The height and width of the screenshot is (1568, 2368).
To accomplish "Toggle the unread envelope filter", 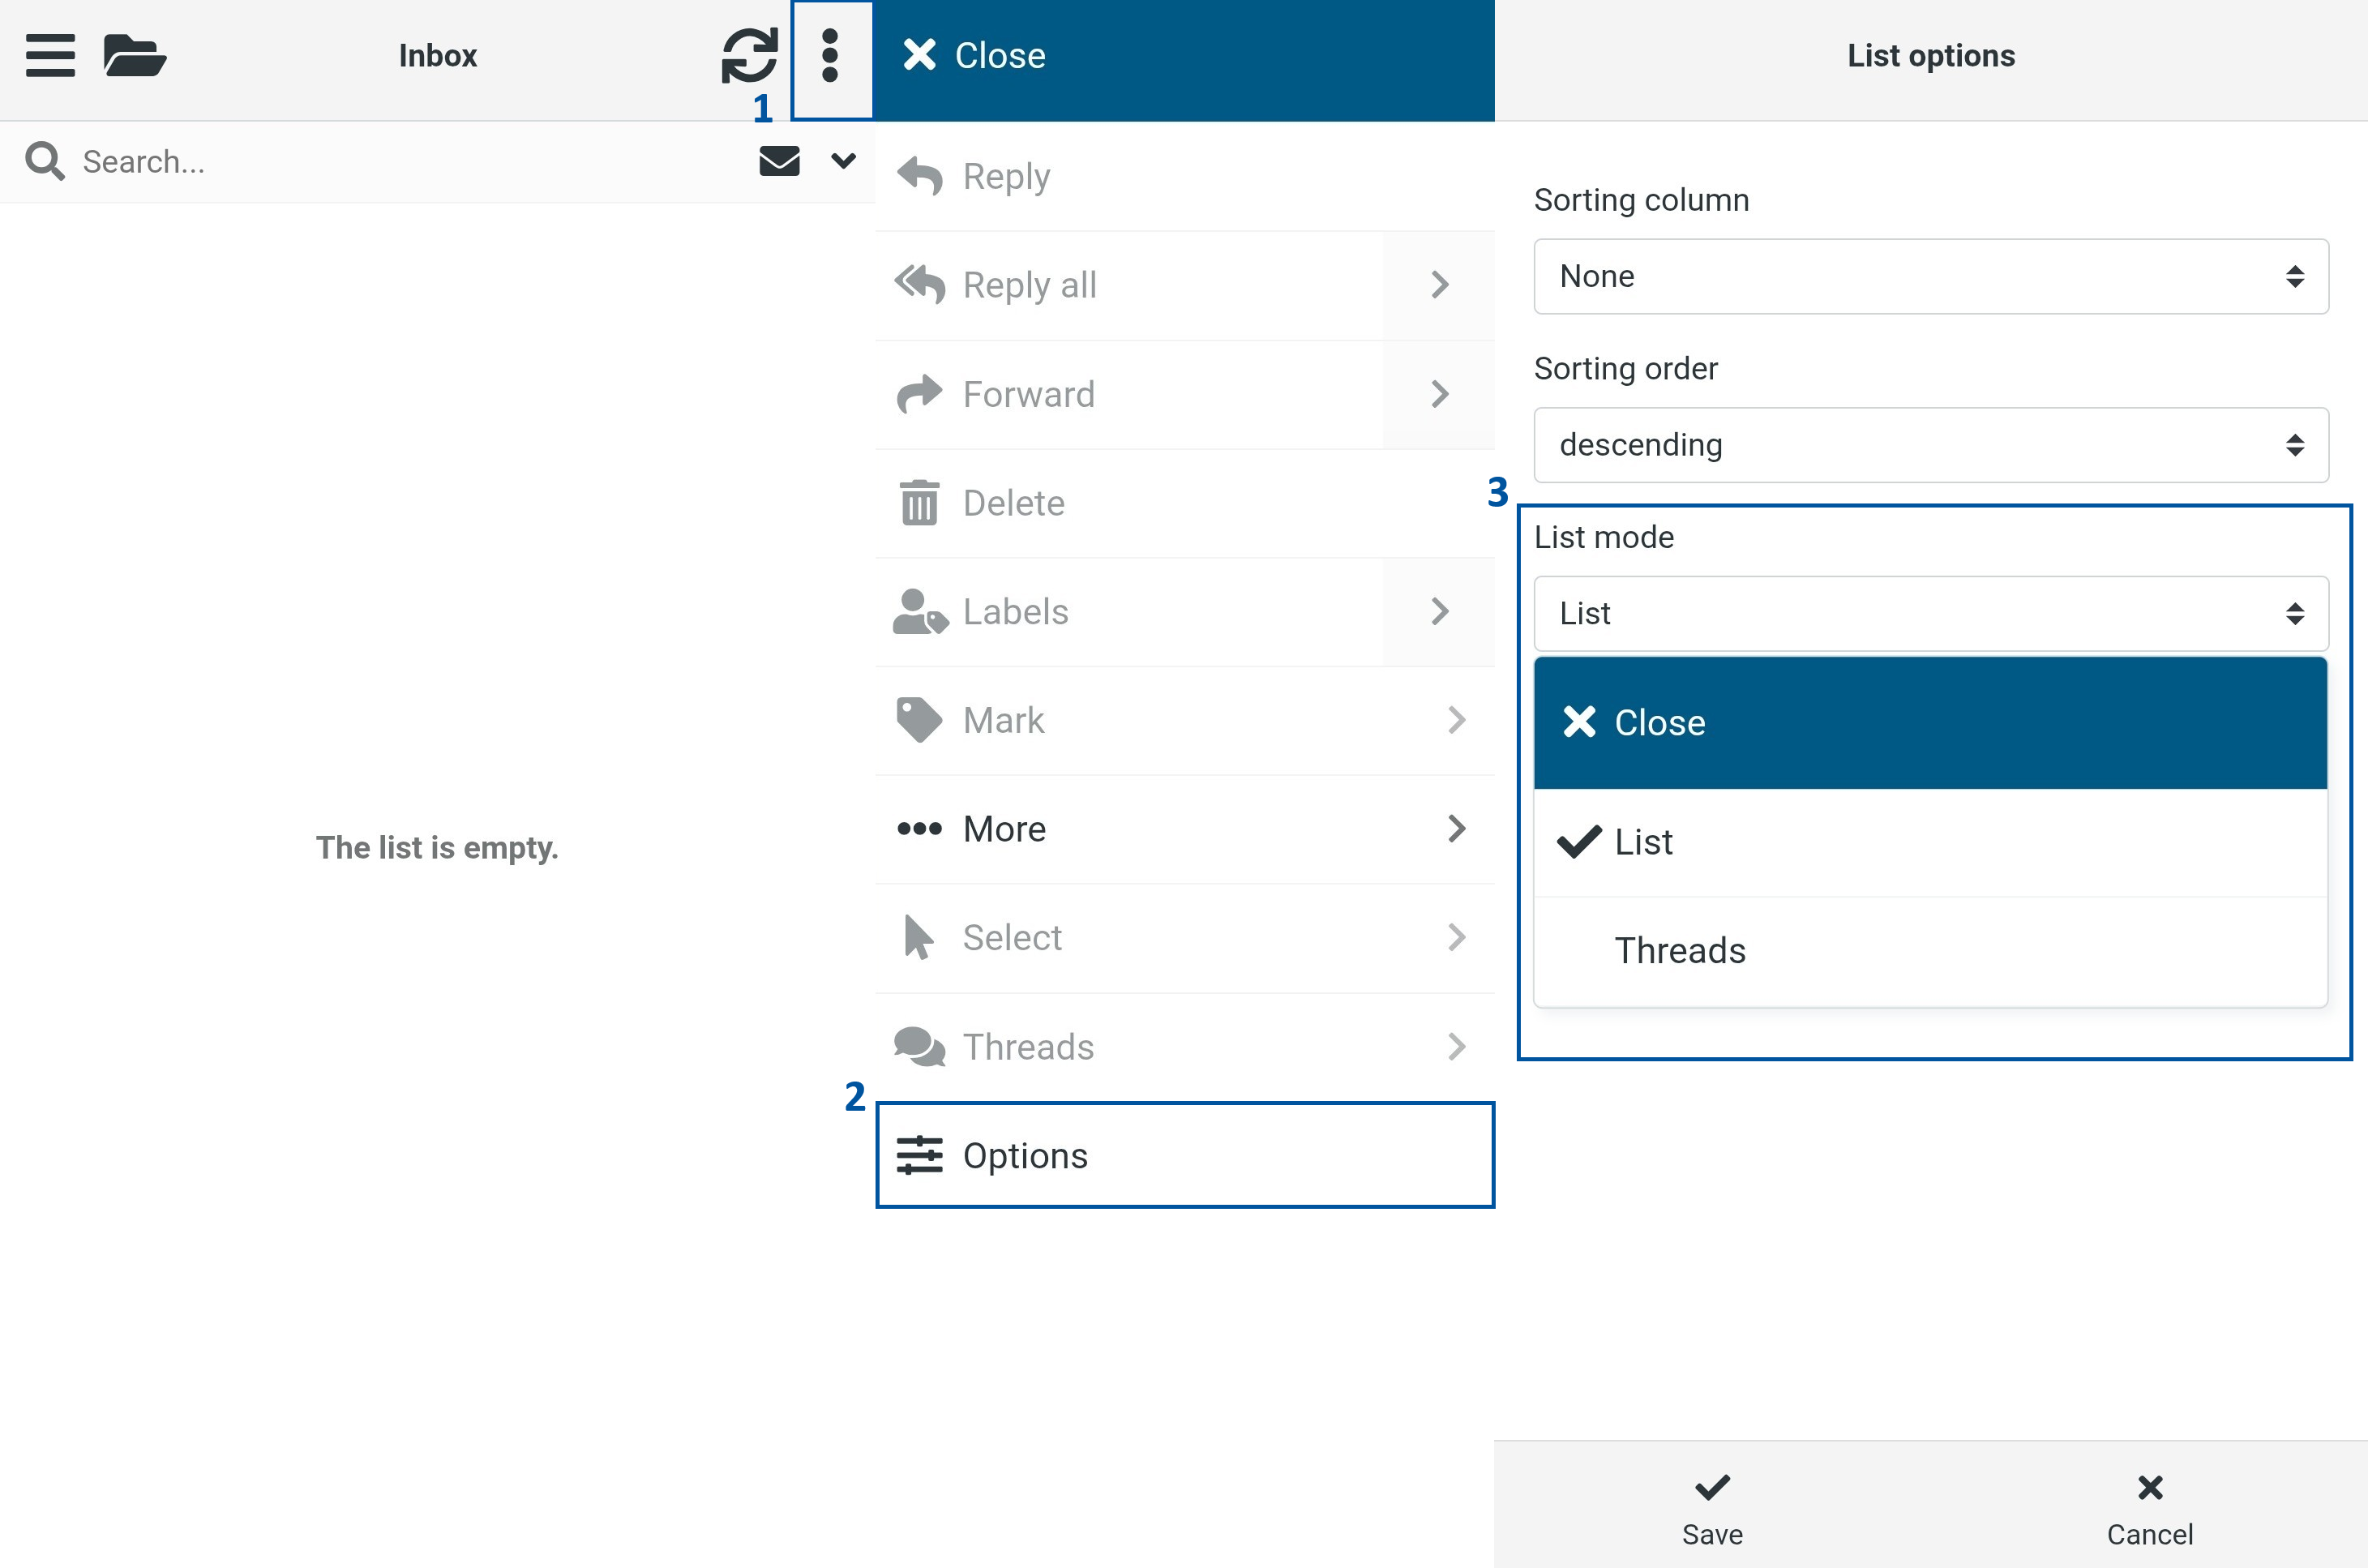I will (x=779, y=161).
